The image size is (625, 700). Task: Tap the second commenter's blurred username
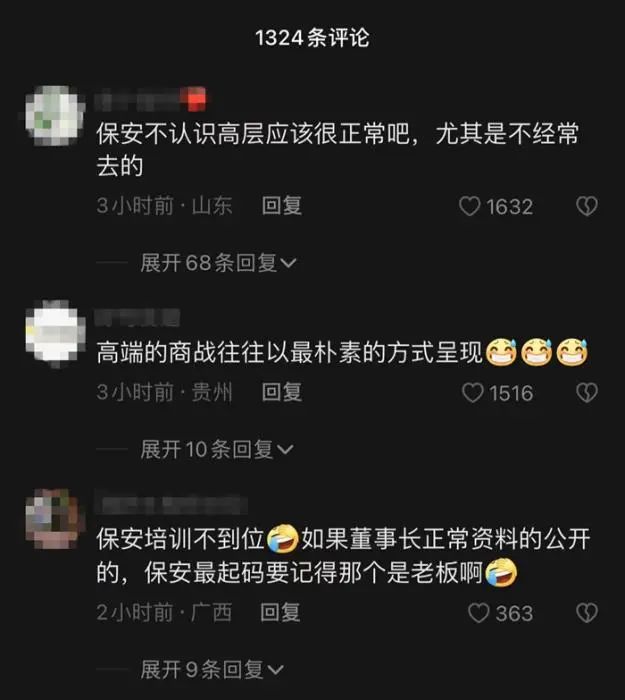(x=138, y=318)
